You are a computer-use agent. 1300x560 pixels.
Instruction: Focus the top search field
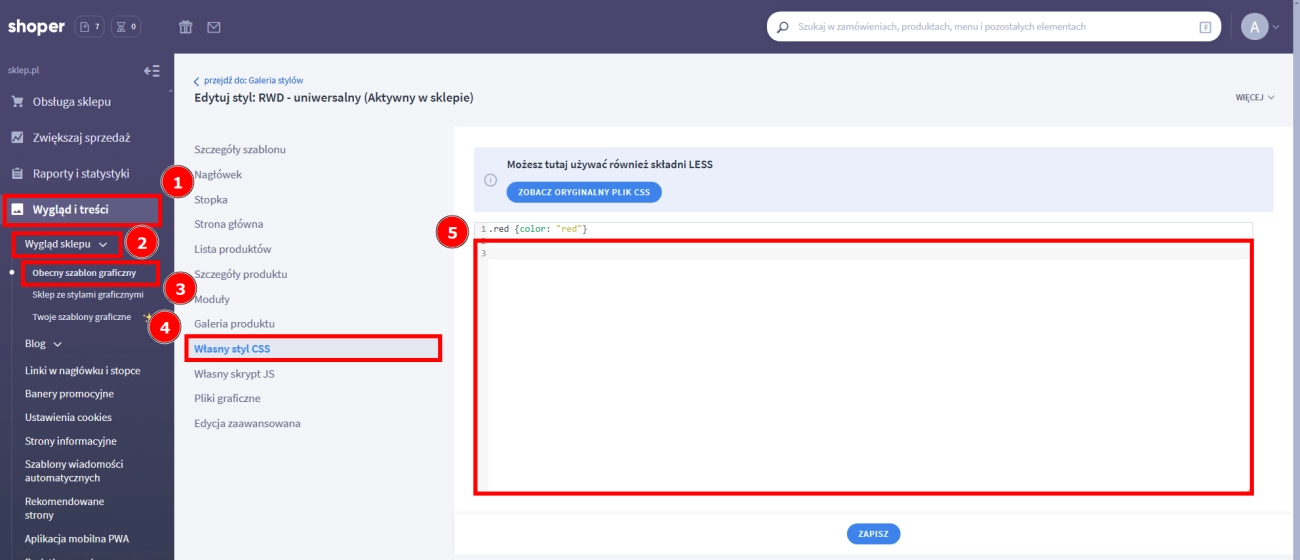point(990,27)
